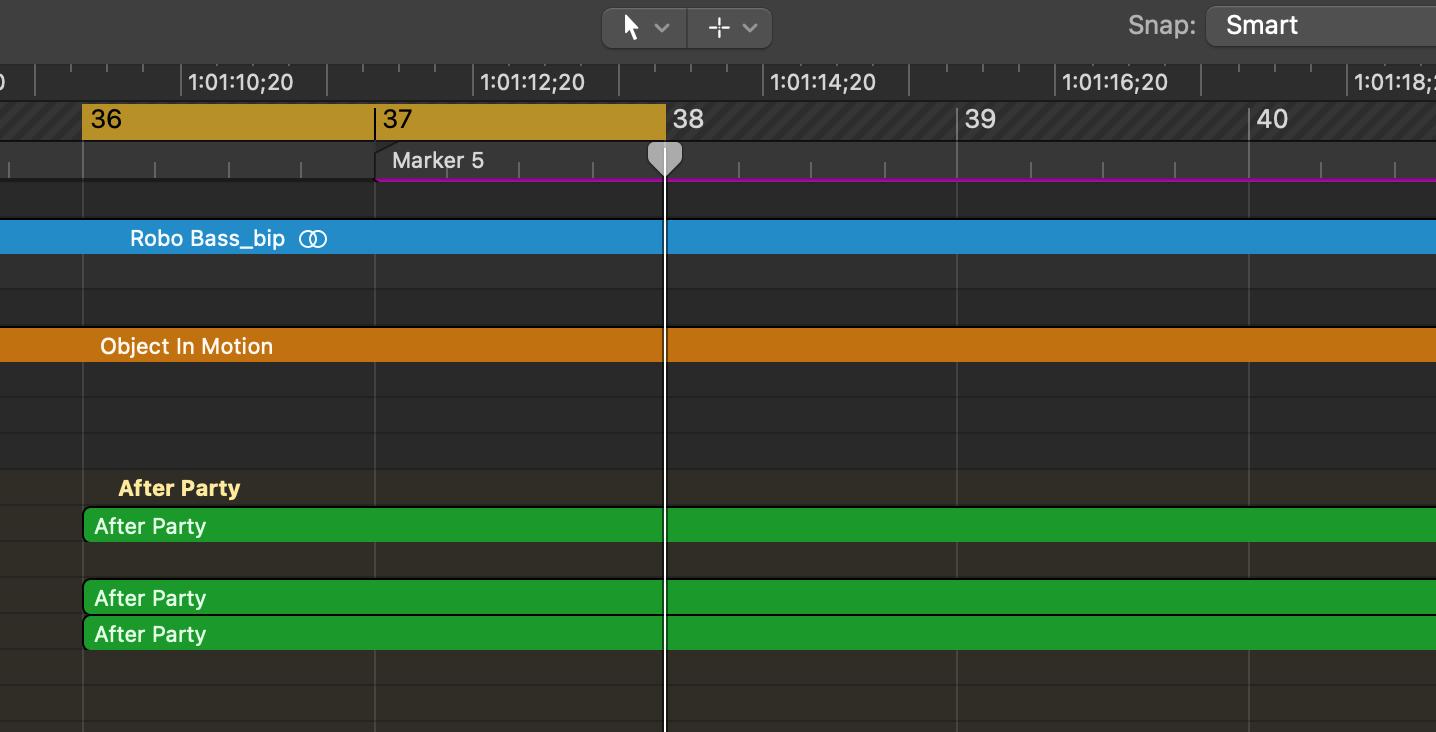The height and width of the screenshot is (732, 1436).
Task: Select the Pointer tool icon
Action: click(631, 27)
